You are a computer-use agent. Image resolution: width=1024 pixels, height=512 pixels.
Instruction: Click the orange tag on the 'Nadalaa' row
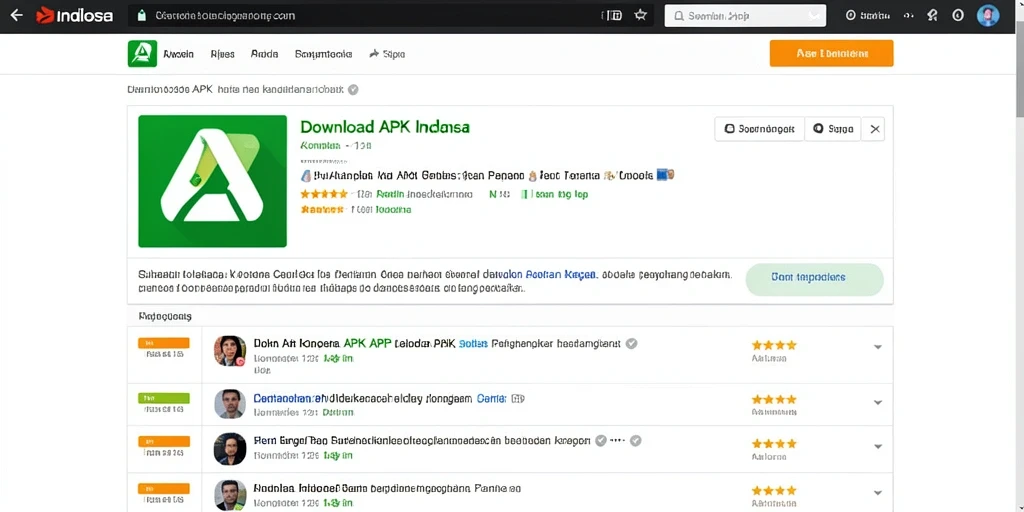164,488
